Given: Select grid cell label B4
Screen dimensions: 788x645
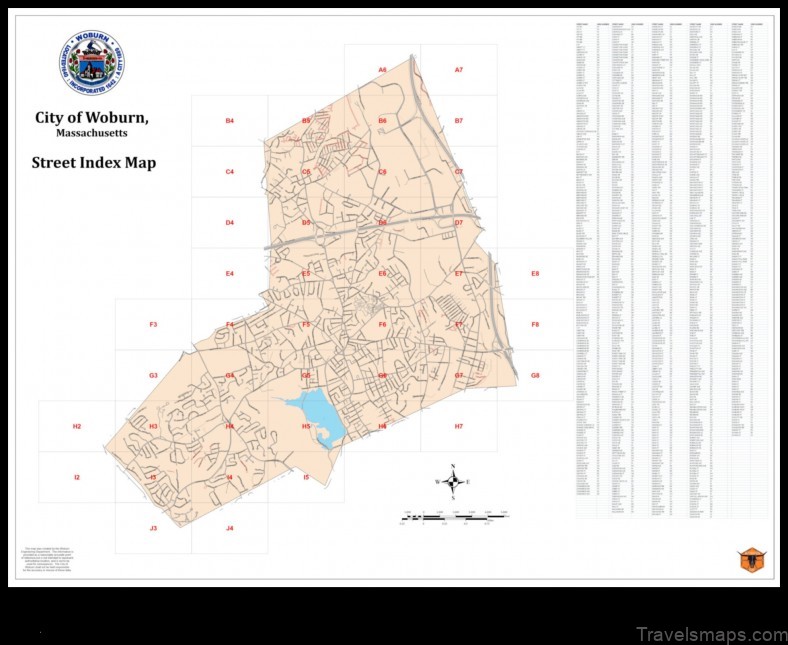Looking at the screenshot, I should pos(229,121).
